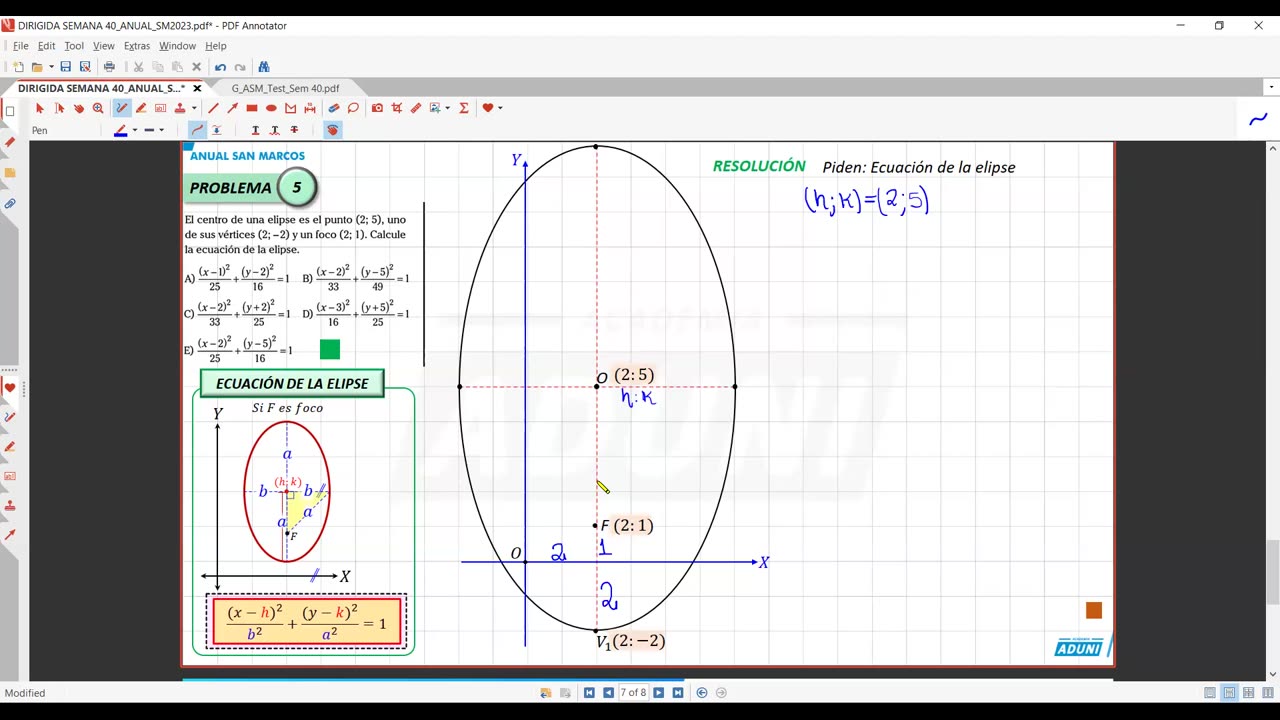The height and width of the screenshot is (720, 1280).
Task: Open the Extras menu
Action: pyautogui.click(x=137, y=46)
